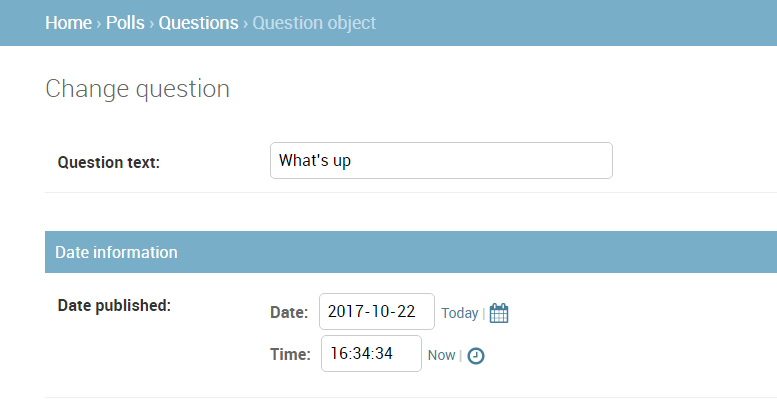This screenshot has width=777, height=404.
Task: Click the Date information section header
Action: (x=411, y=252)
